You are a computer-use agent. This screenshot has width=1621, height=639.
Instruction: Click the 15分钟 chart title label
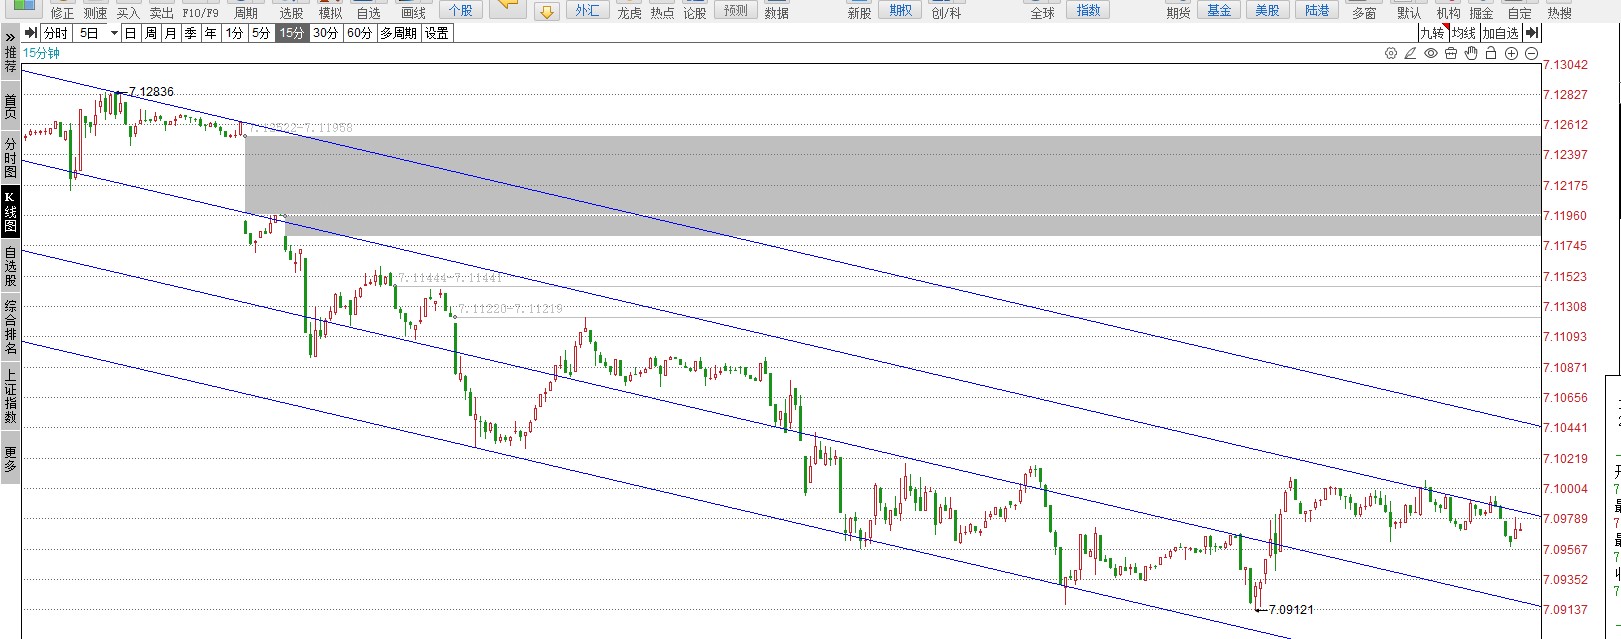41,54
